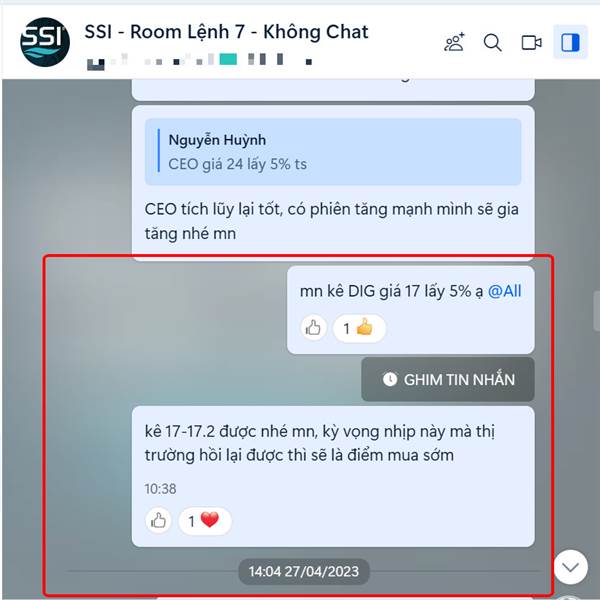Viewport: 600px width, 600px height.
Task: Open quoted Nguyễn Huỳnh reply preview
Action: tap(333, 152)
